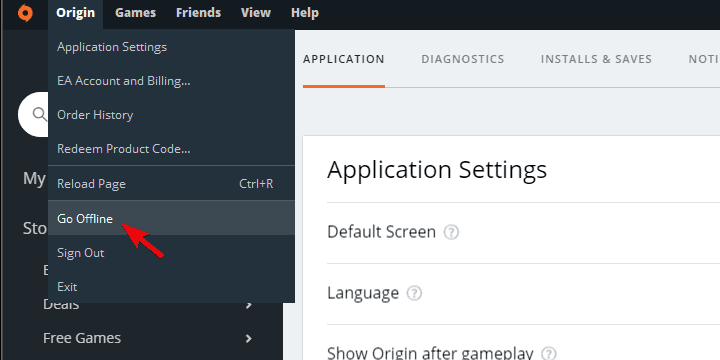Expand the Free Games sidebar chevron
The image size is (720, 360).
click(248, 338)
